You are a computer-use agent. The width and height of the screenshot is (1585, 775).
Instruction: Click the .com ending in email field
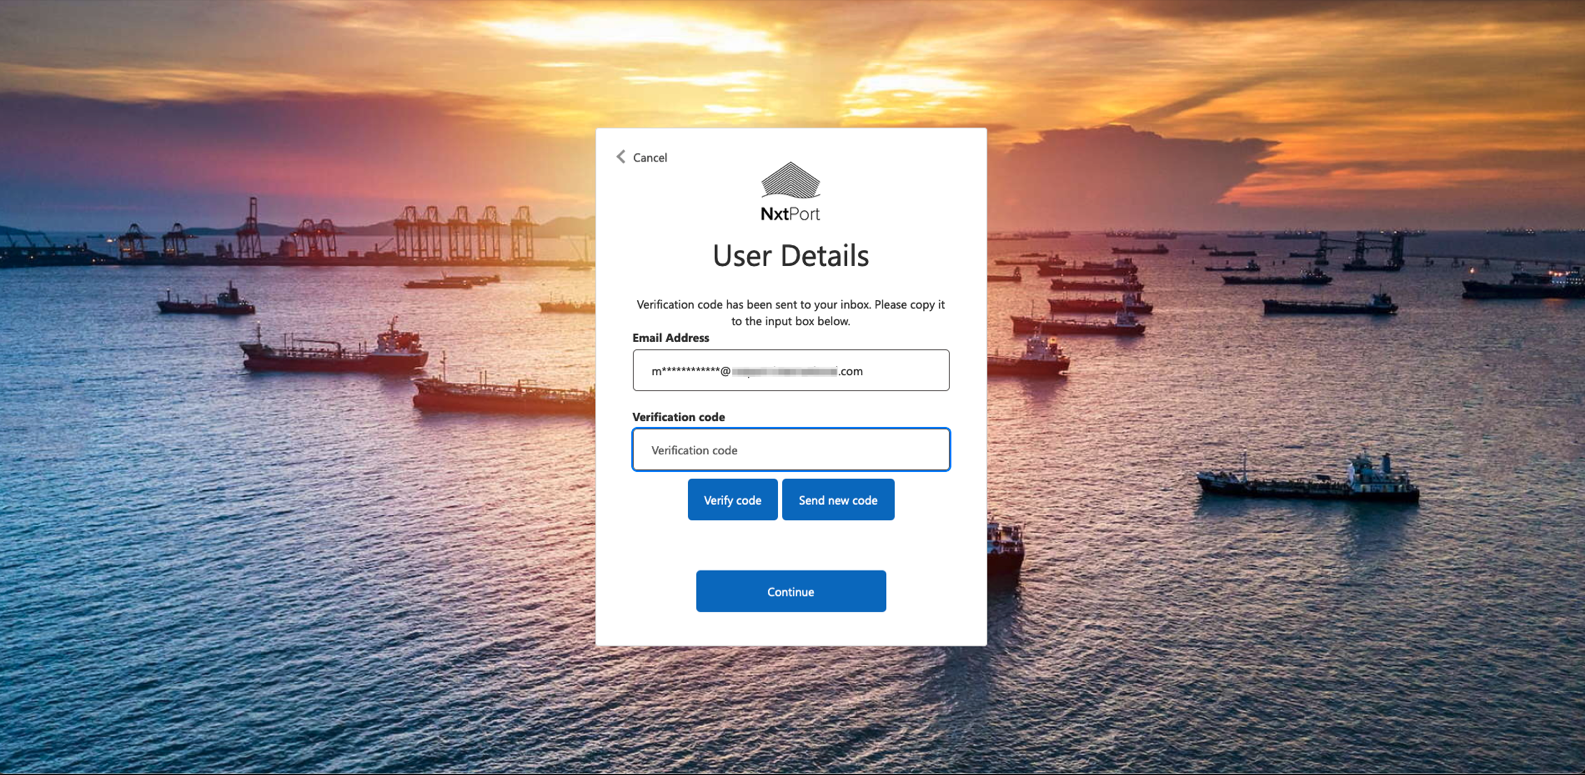coord(851,371)
